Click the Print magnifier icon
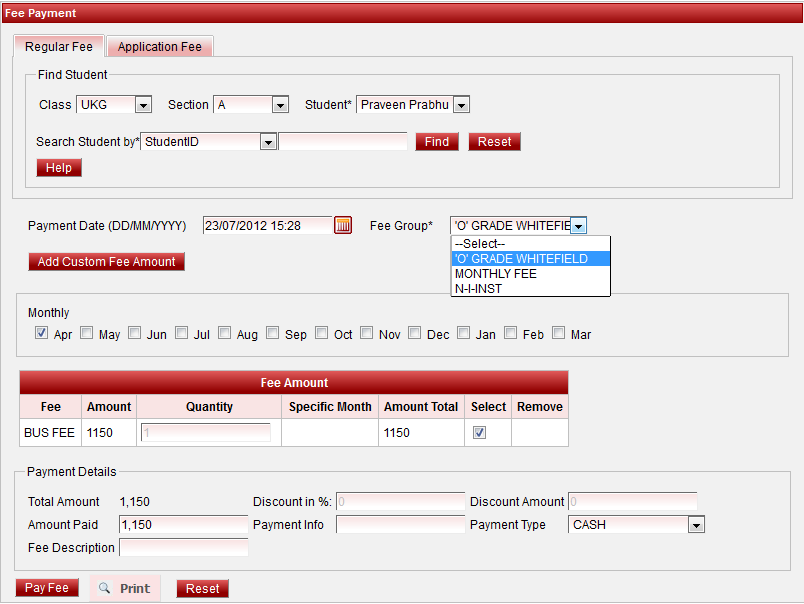 (x=104, y=588)
